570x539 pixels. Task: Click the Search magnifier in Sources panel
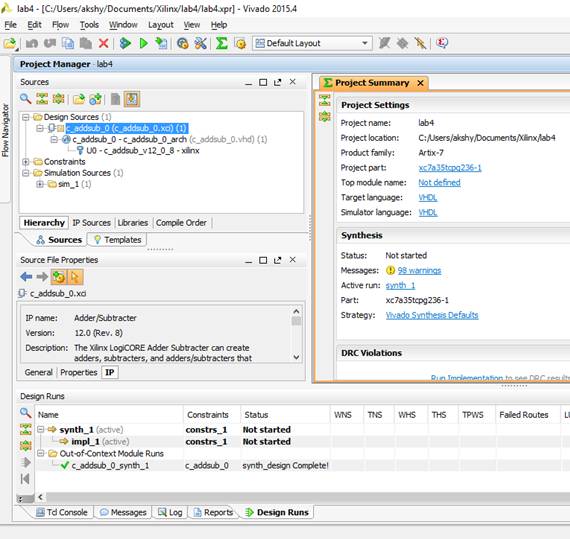(25, 98)
